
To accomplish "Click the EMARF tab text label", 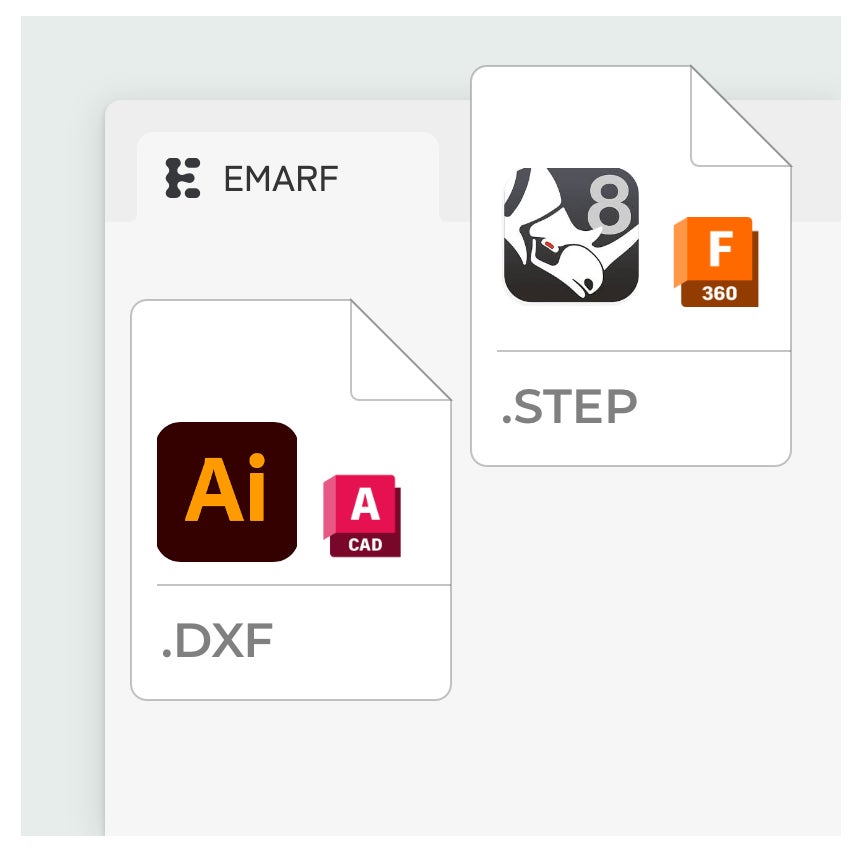I will 281,179.
